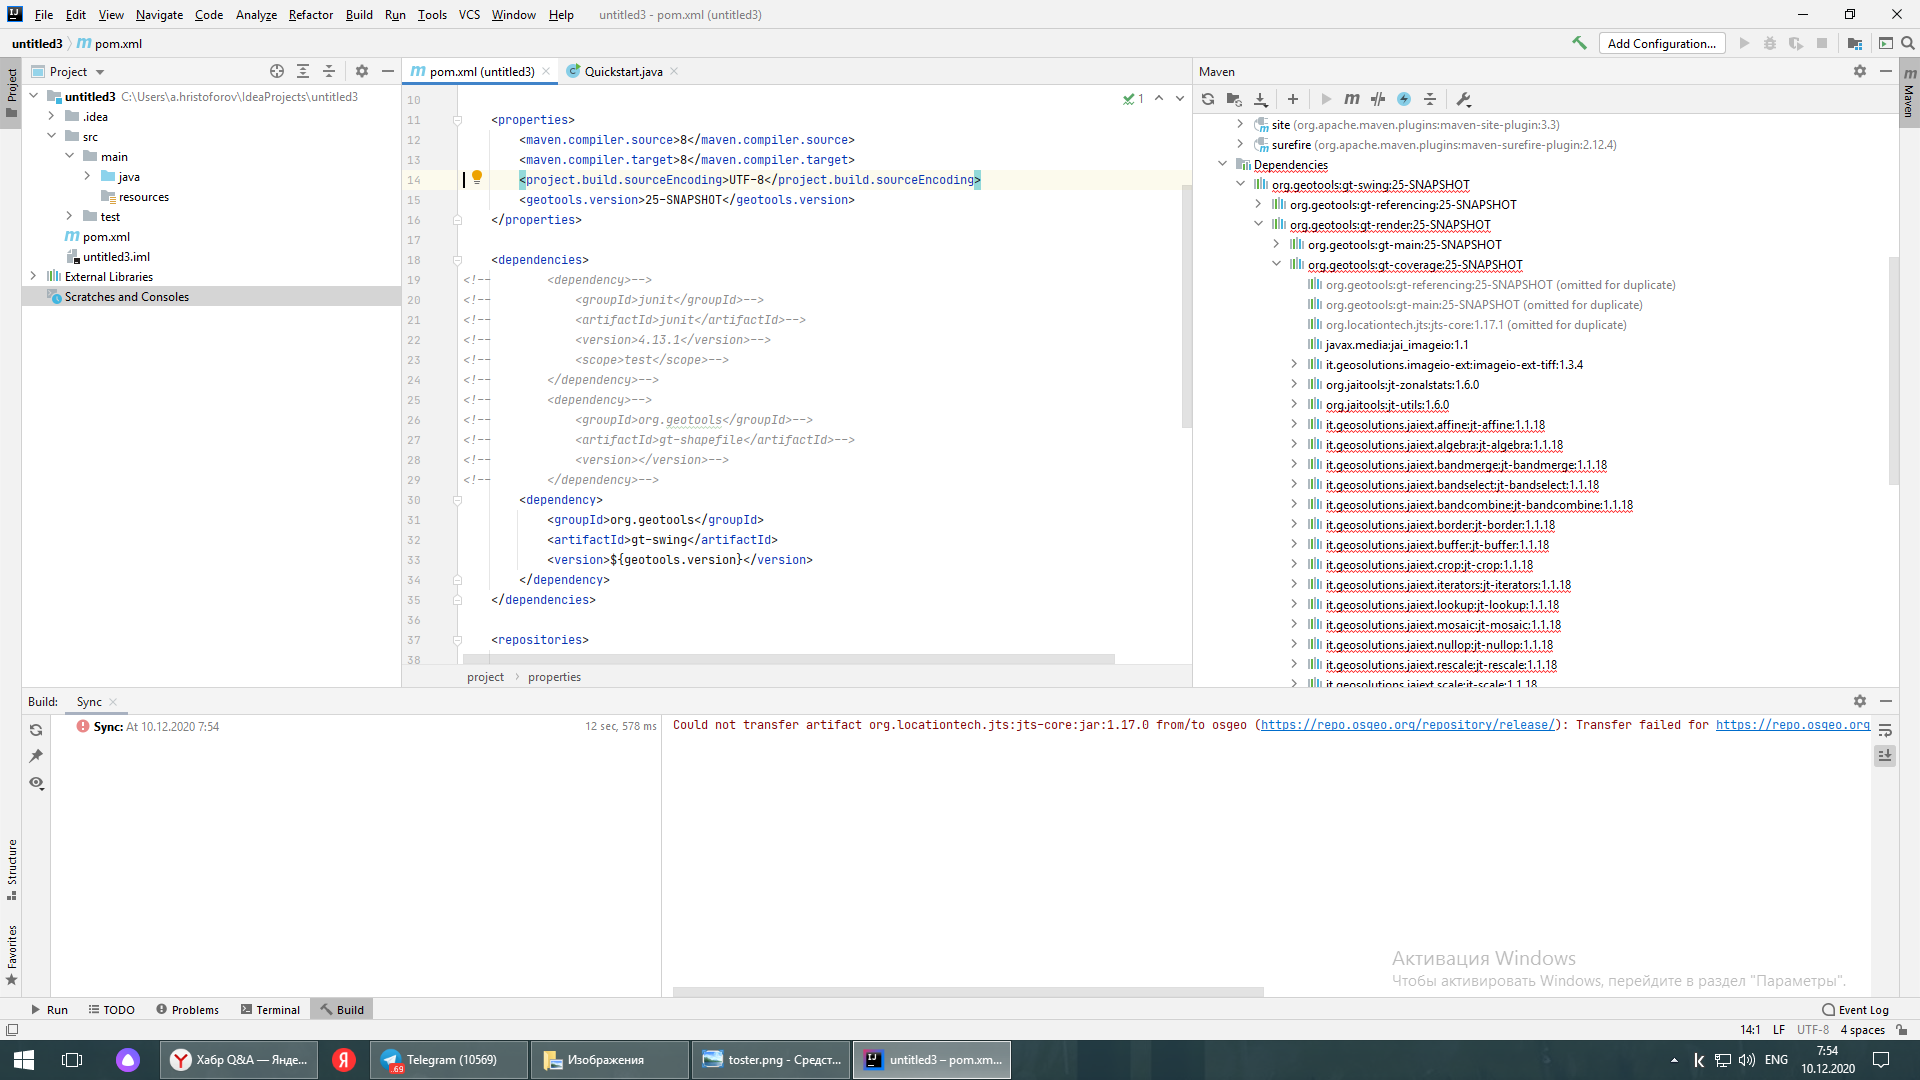
Task: Hide the Project tool window
Action: point(388,71)
